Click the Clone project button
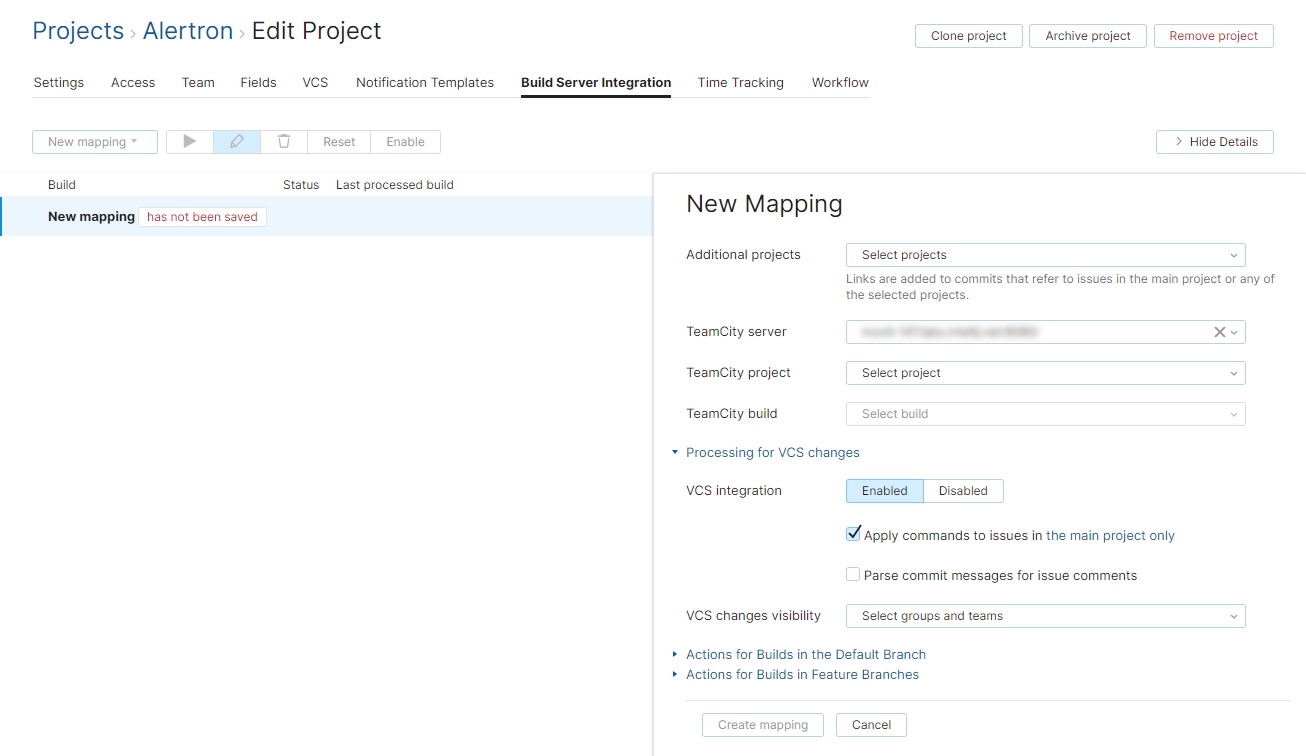This screenshot has width=1306, height=756. pos(968,36)
